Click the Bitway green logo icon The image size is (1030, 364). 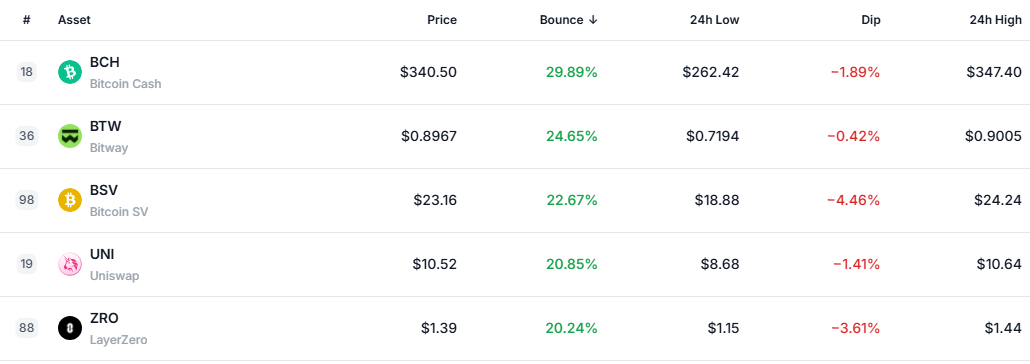pyautogui.click(x=70, y=136)
